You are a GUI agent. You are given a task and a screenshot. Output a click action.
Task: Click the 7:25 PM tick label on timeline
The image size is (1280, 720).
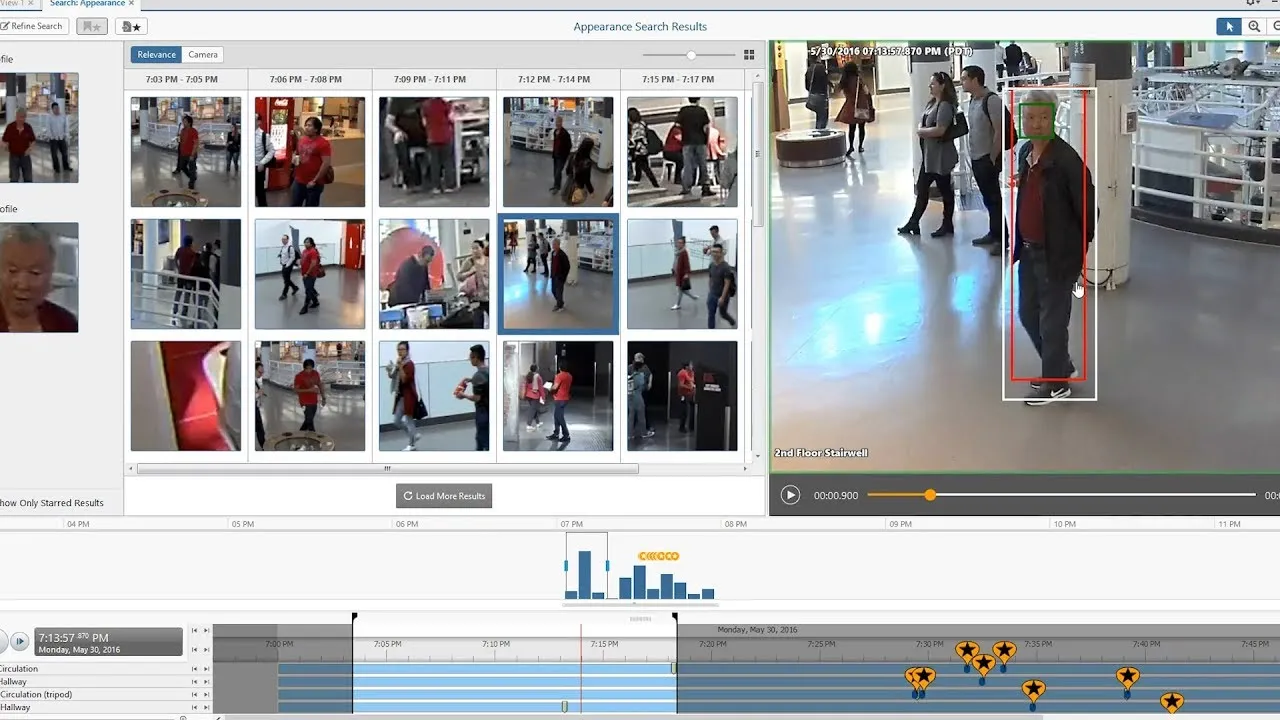pos(822,645)
